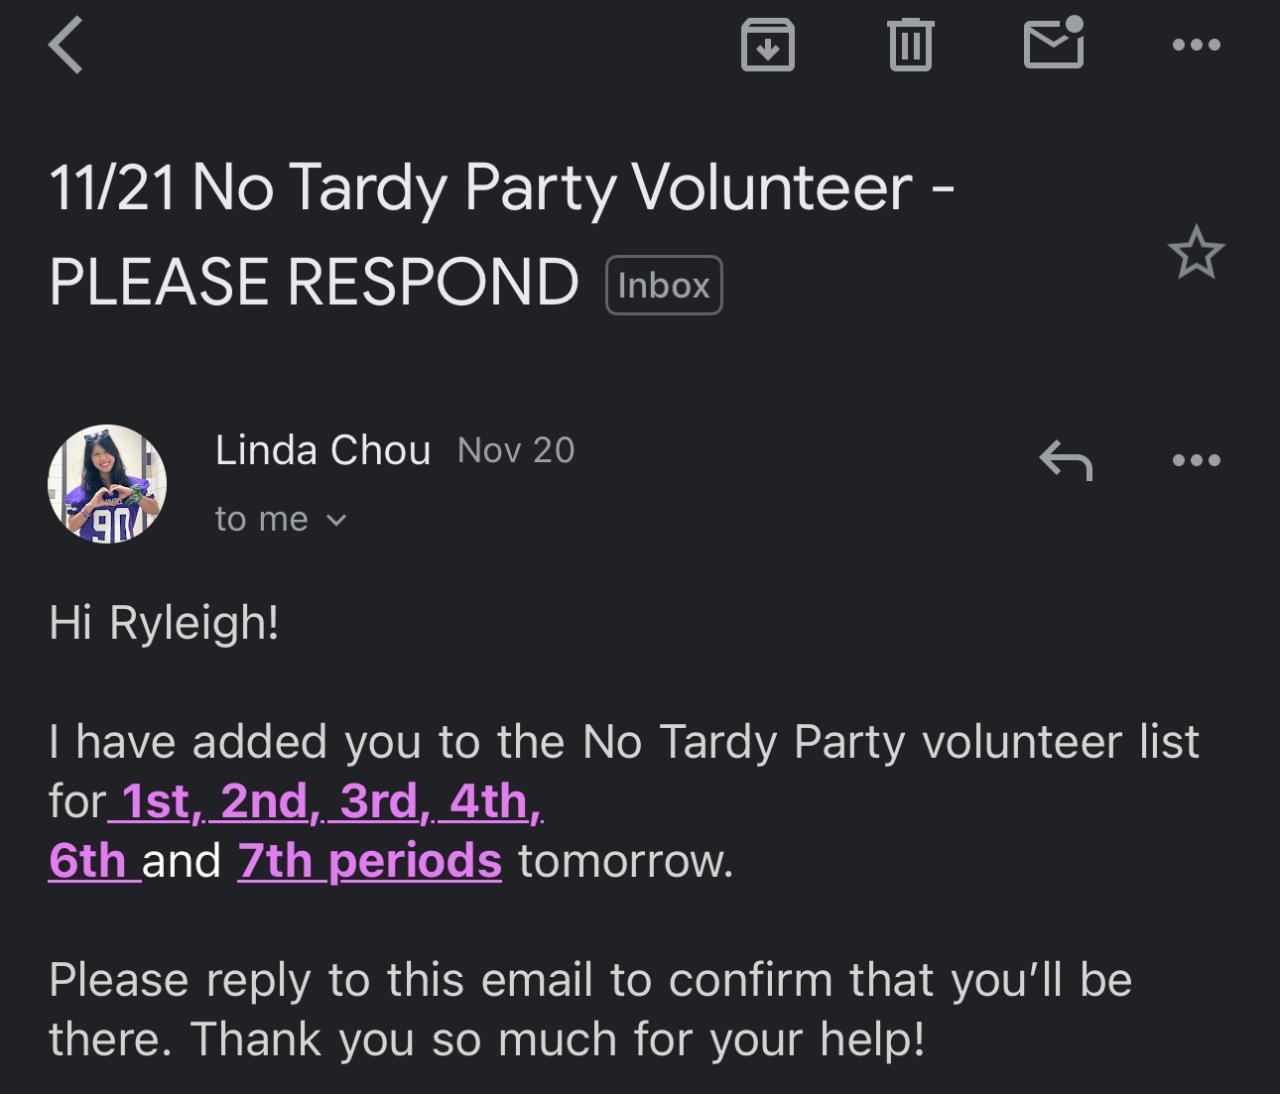Tap the sender name Linda Chou
Screen dimensions: 1280x1094
[322, 451]
